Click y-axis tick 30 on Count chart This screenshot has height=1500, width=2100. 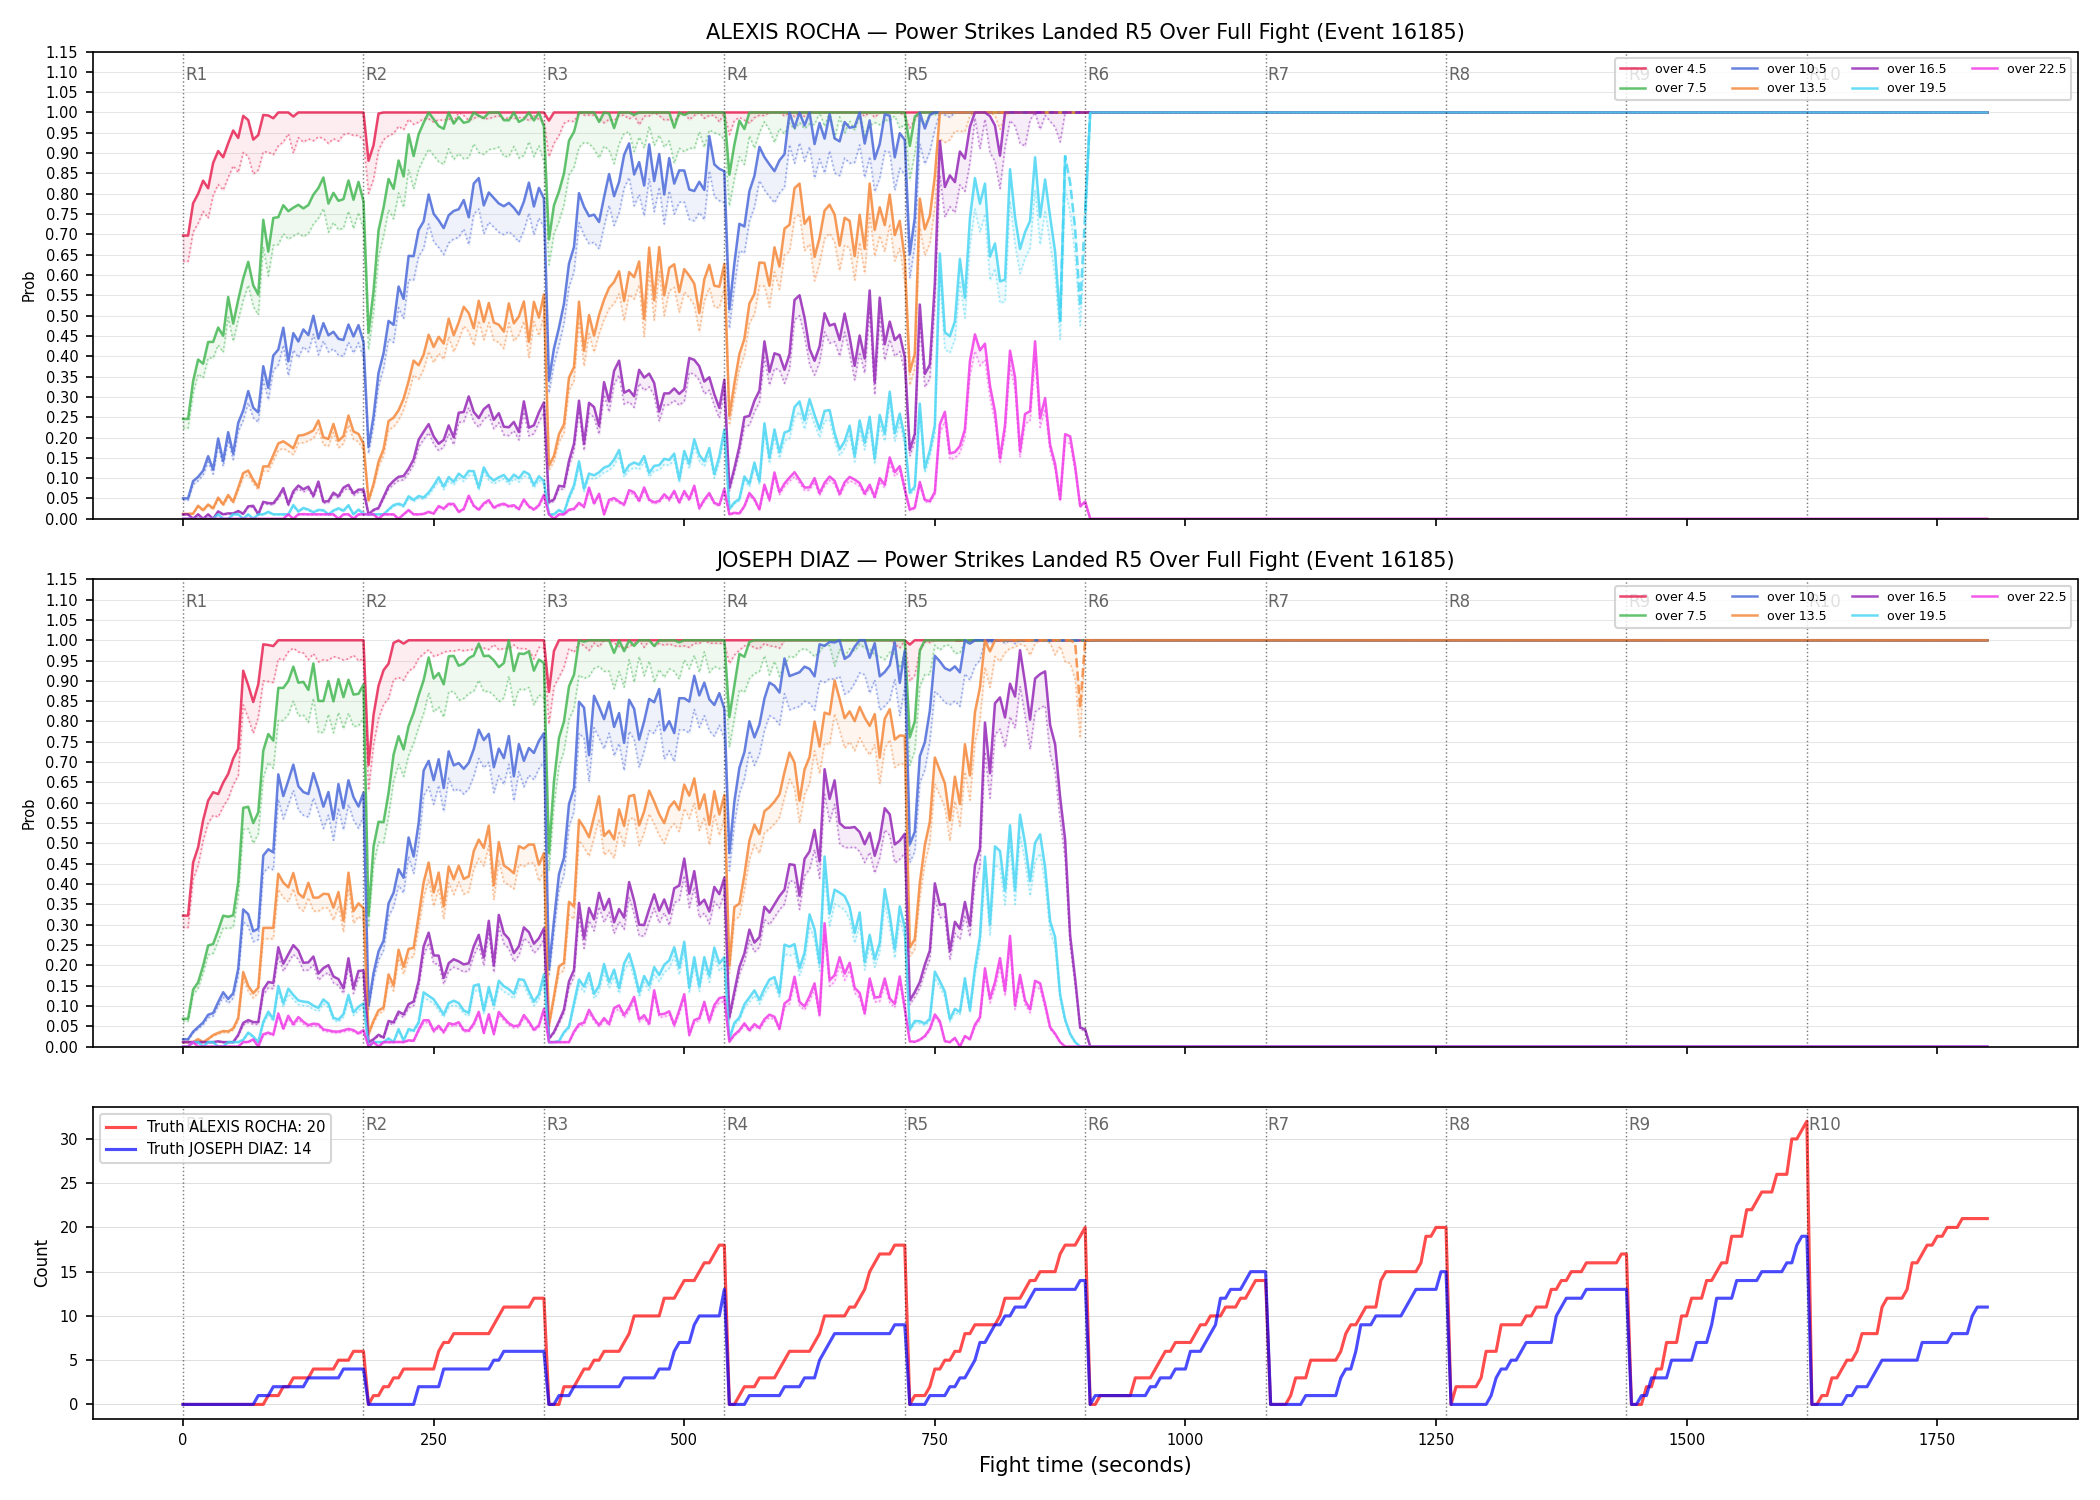(x=69, y=1139)
